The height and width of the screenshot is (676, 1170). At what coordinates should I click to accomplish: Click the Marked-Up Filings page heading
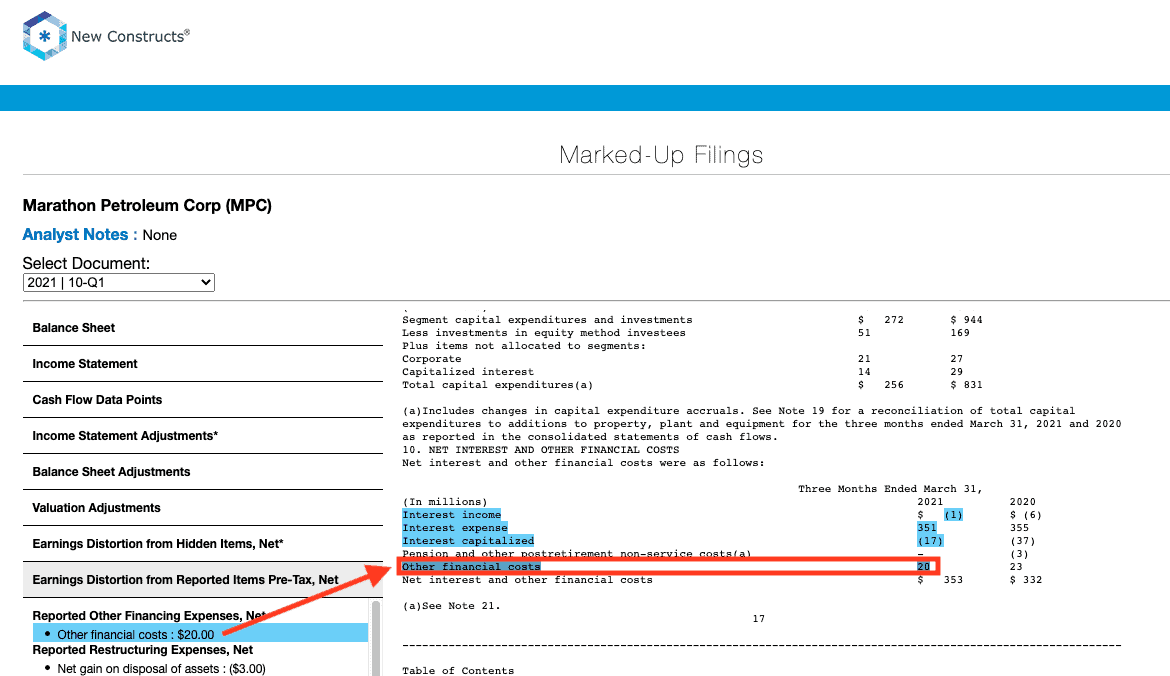tap(661, 154)
